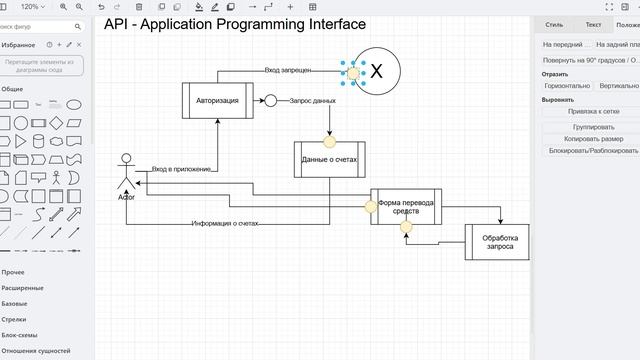Select the parallelogram shape in Общие

coord(74,123)
